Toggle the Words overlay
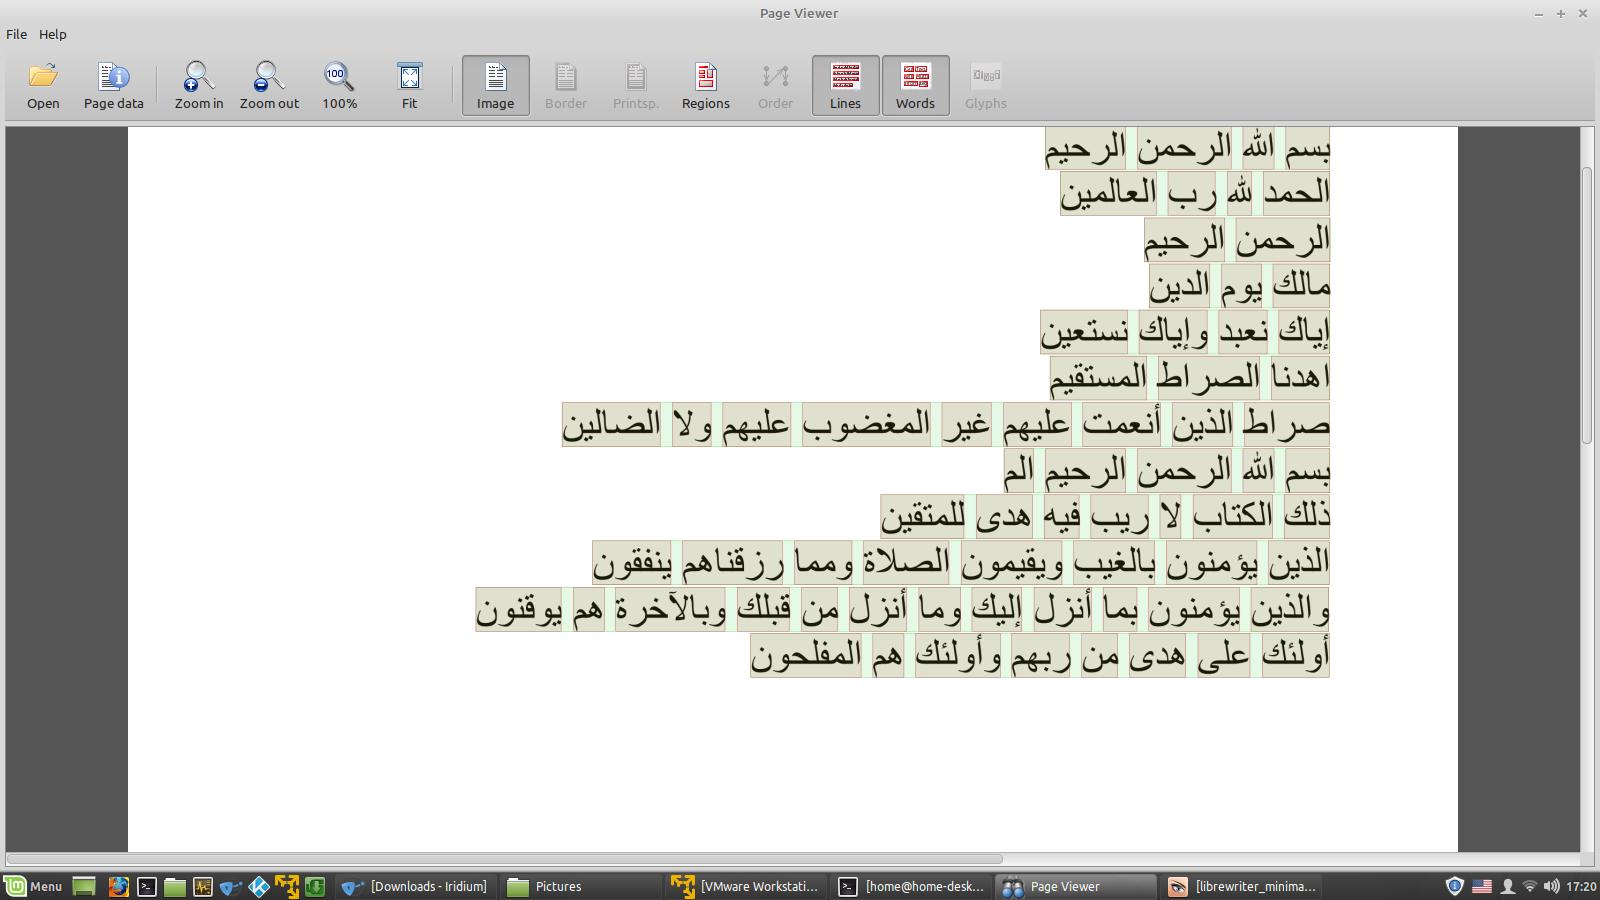 (x=915, y=85)
